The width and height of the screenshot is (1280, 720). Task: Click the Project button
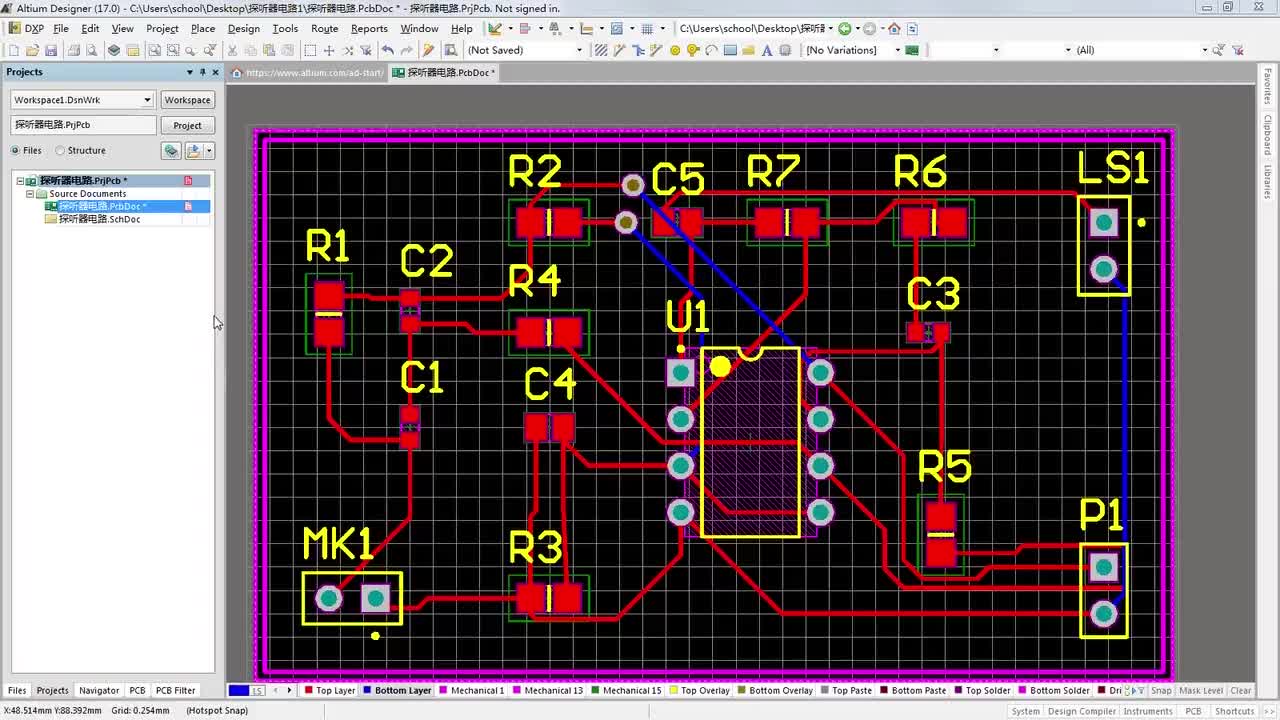(187, 125)
